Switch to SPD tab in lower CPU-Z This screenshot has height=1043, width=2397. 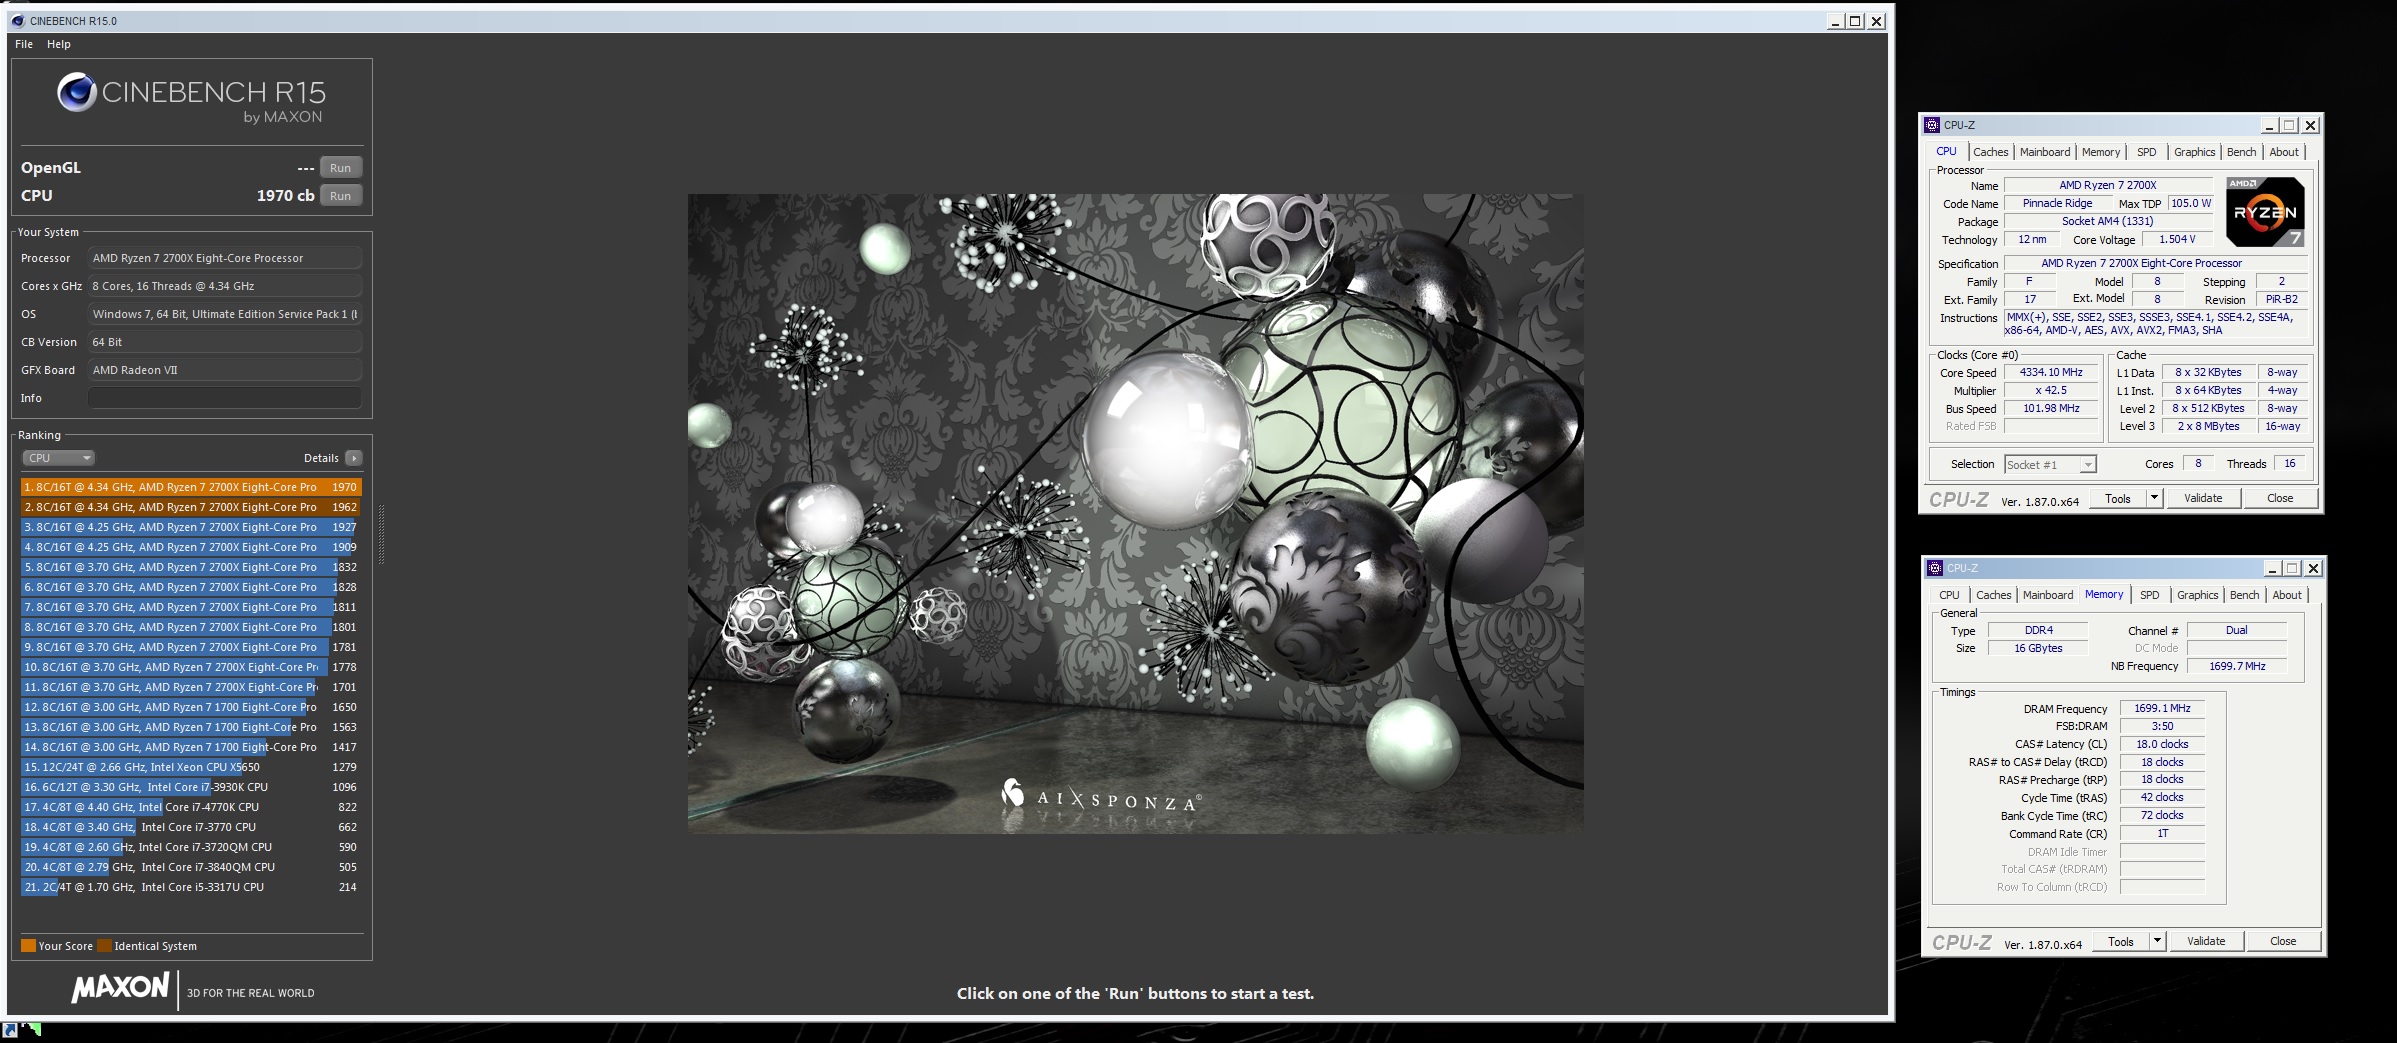[x=2149, y=595]
